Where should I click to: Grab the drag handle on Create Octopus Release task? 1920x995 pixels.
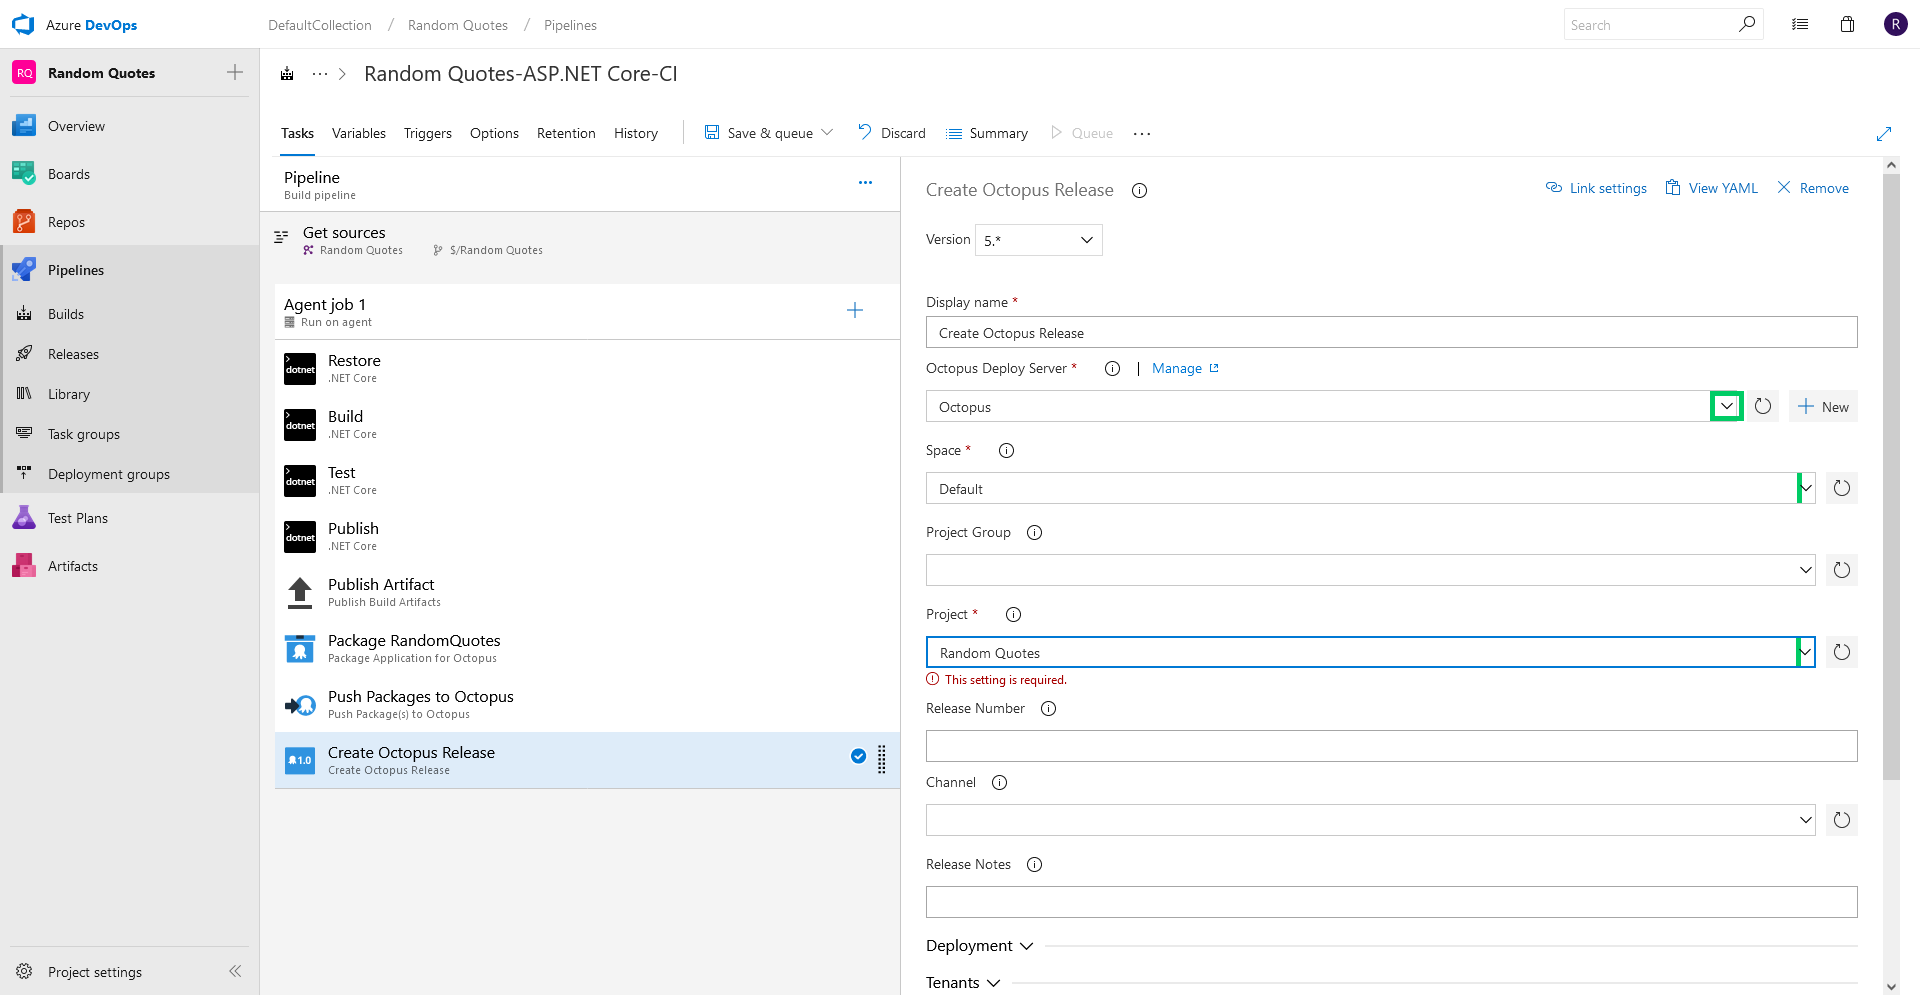pos(881,760)
